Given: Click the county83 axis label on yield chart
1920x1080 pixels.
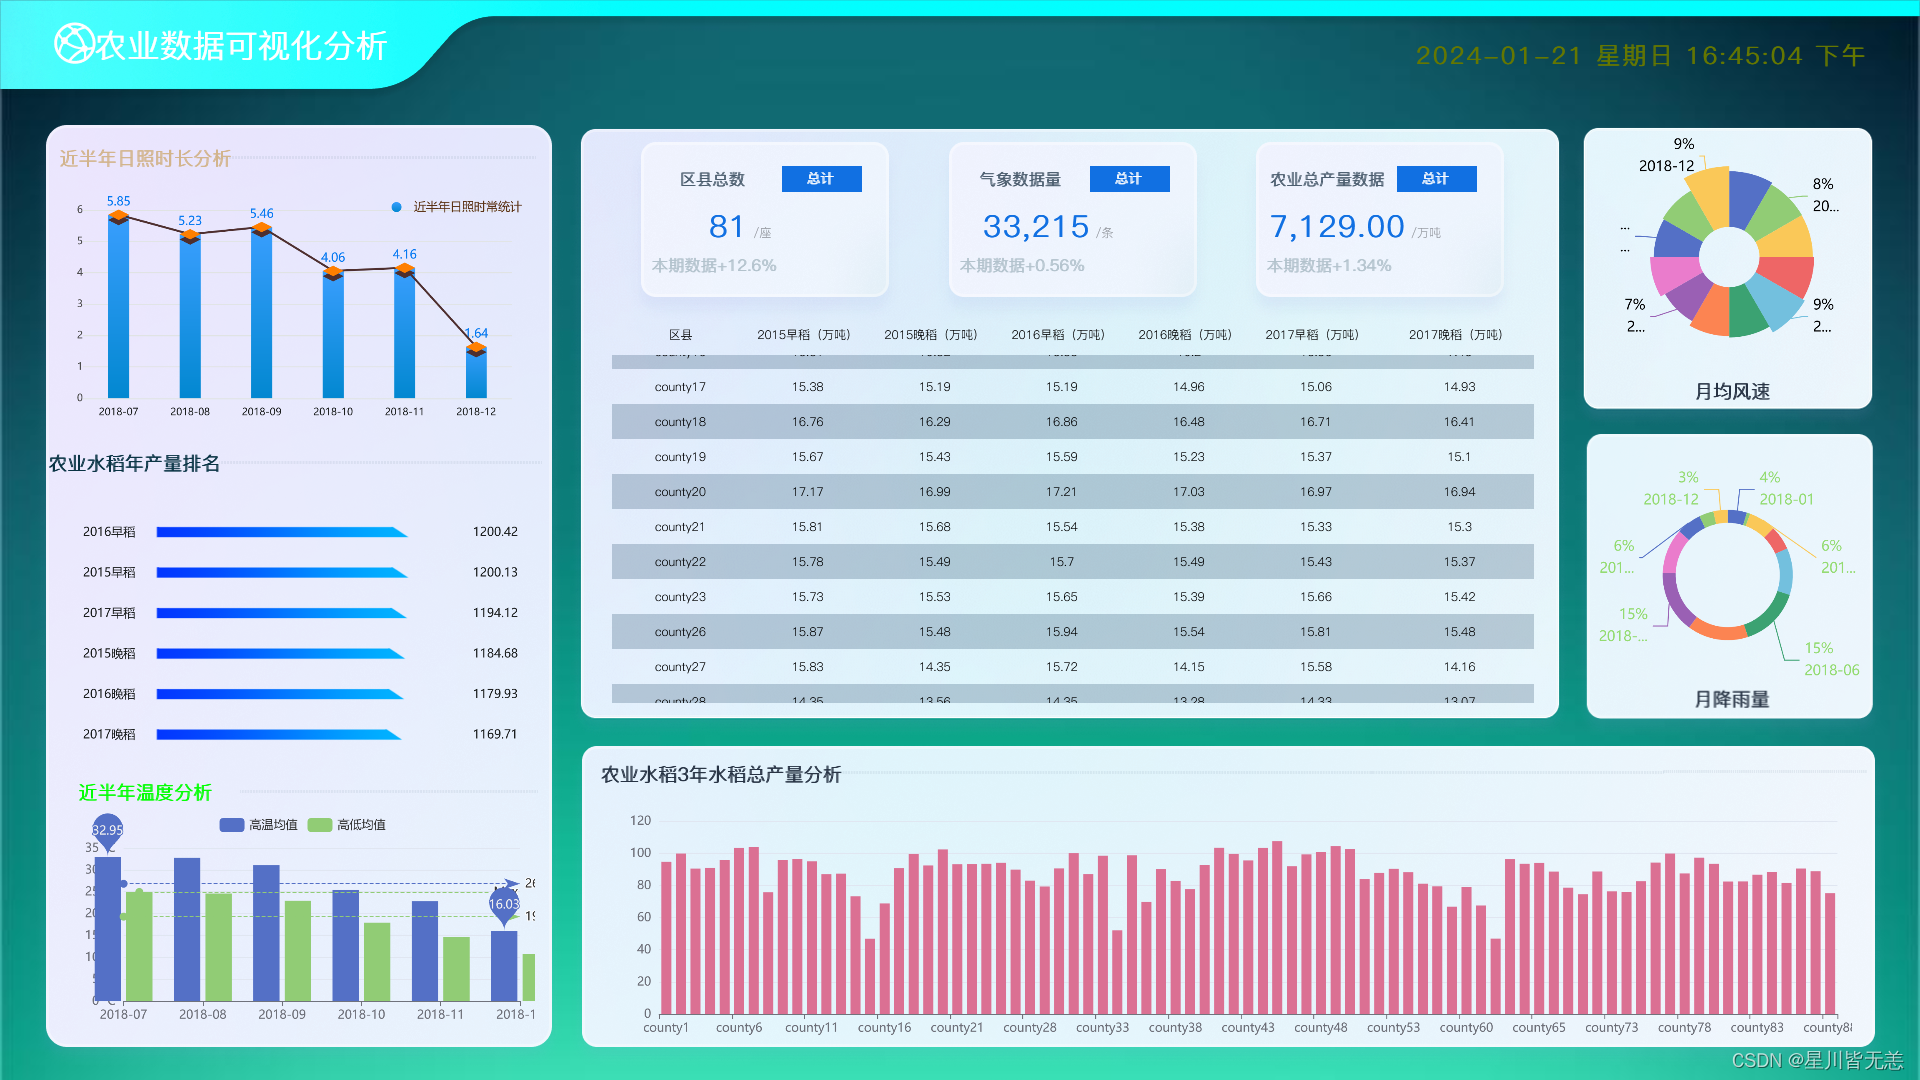Looking at the screenshot, I should [x=1757, y=1028].
